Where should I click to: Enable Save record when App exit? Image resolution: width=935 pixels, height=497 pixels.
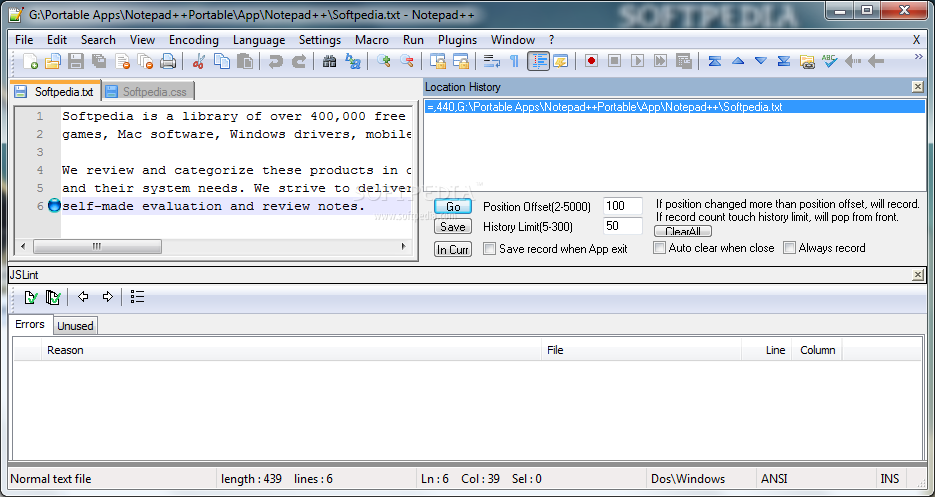[x=490, y=249]
